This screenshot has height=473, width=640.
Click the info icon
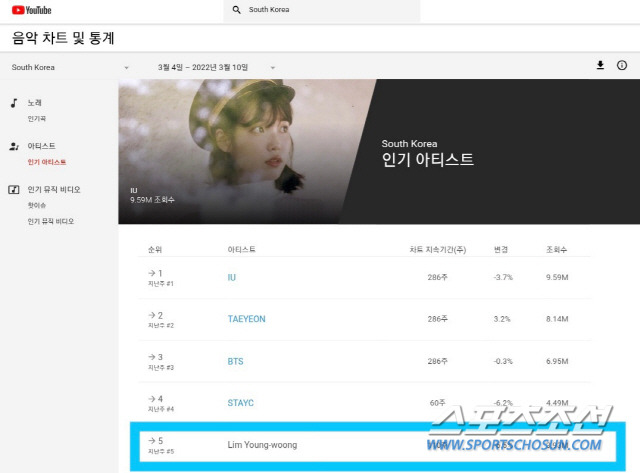[622, 65]
